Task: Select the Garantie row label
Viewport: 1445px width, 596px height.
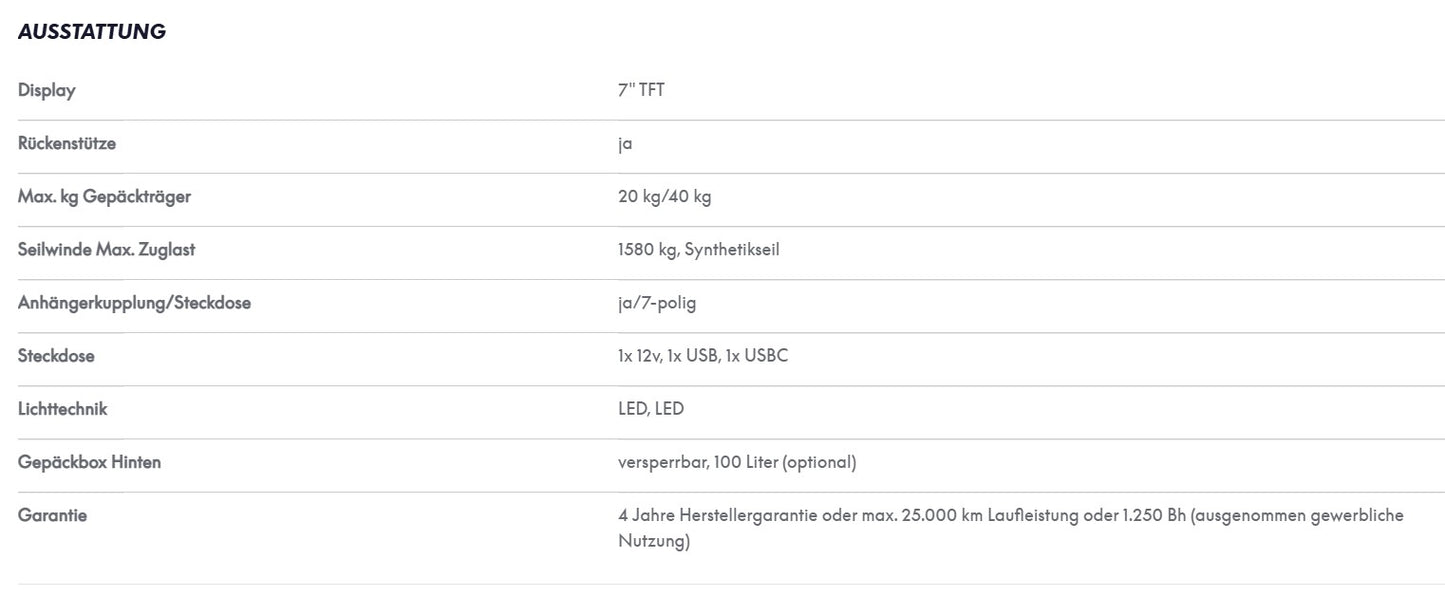Action: pyautogui.click(x=53, y=515)
